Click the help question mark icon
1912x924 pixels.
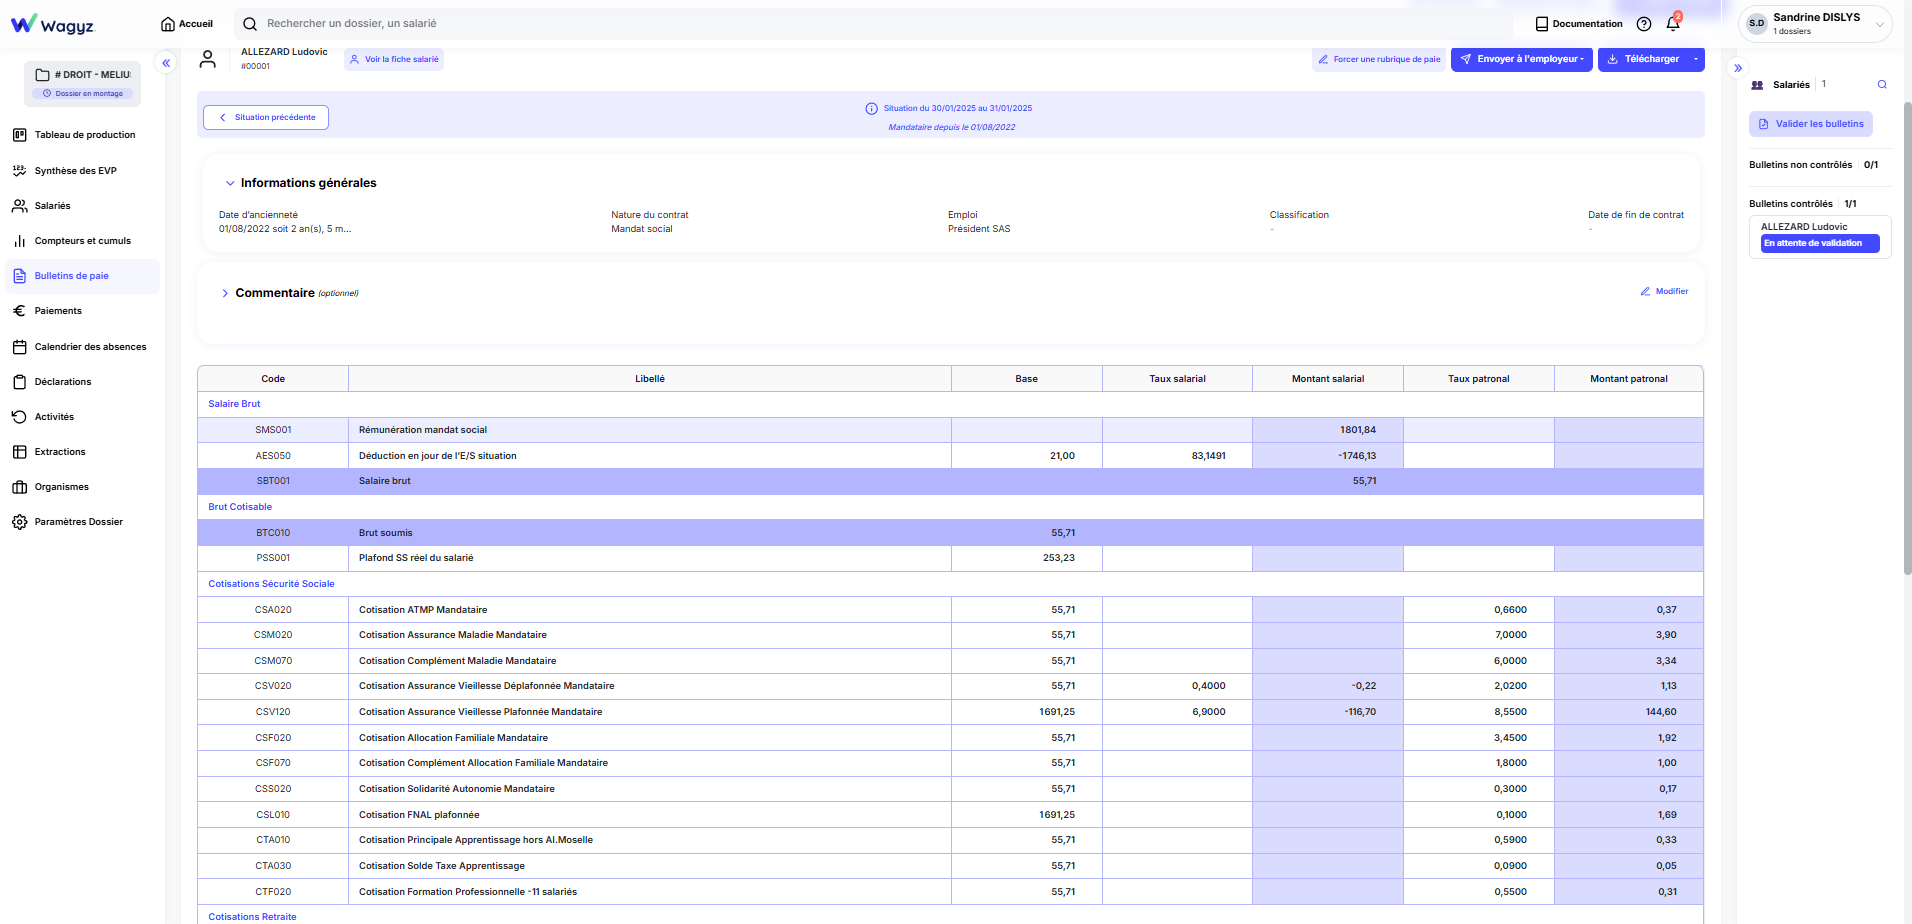tap(1644, 24)
